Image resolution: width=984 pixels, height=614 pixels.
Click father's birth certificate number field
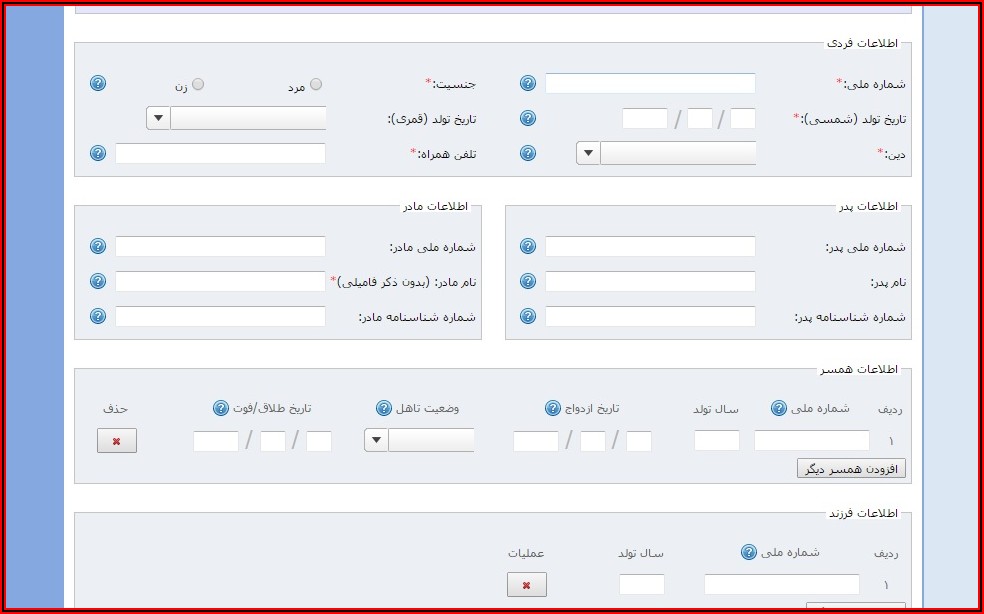pyautogui.click(x=650, y=317)
